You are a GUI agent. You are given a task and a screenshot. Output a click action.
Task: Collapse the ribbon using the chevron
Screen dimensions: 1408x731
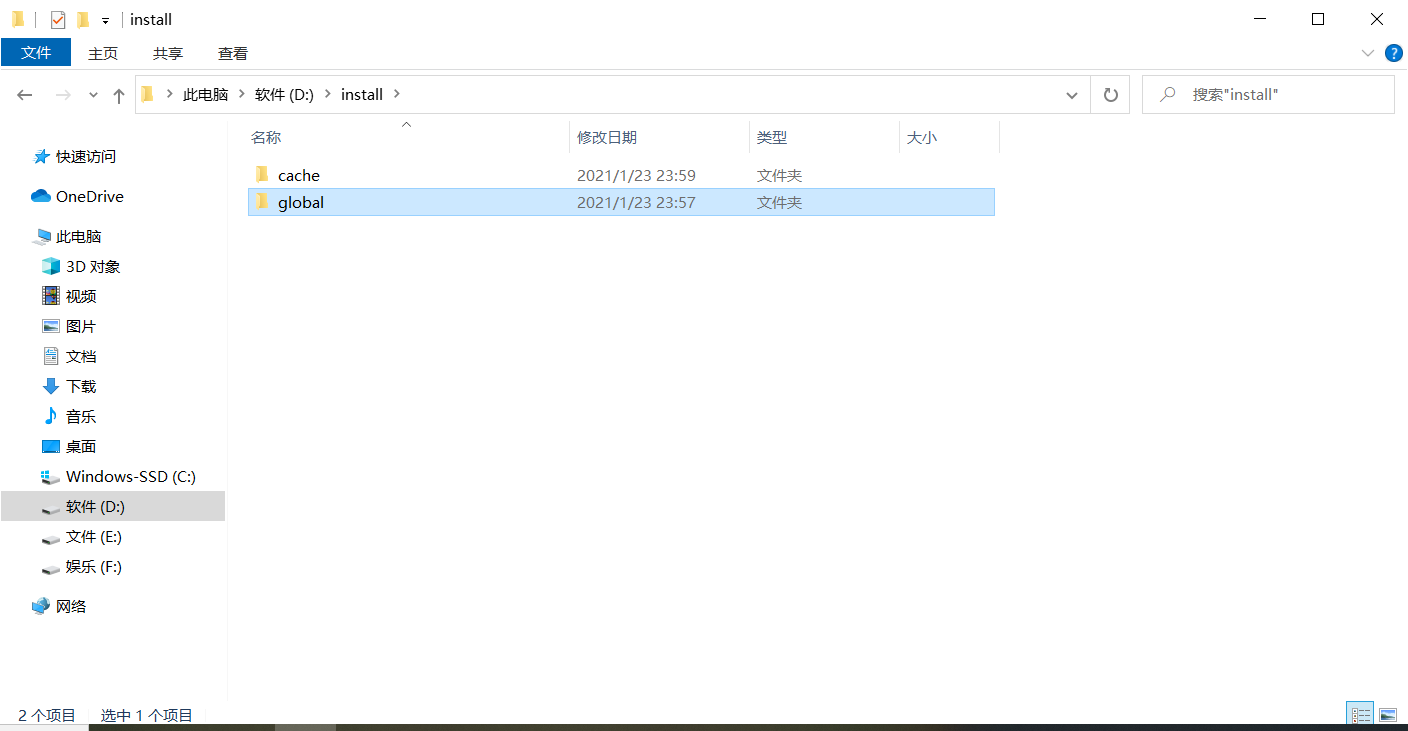[1368, 53]
